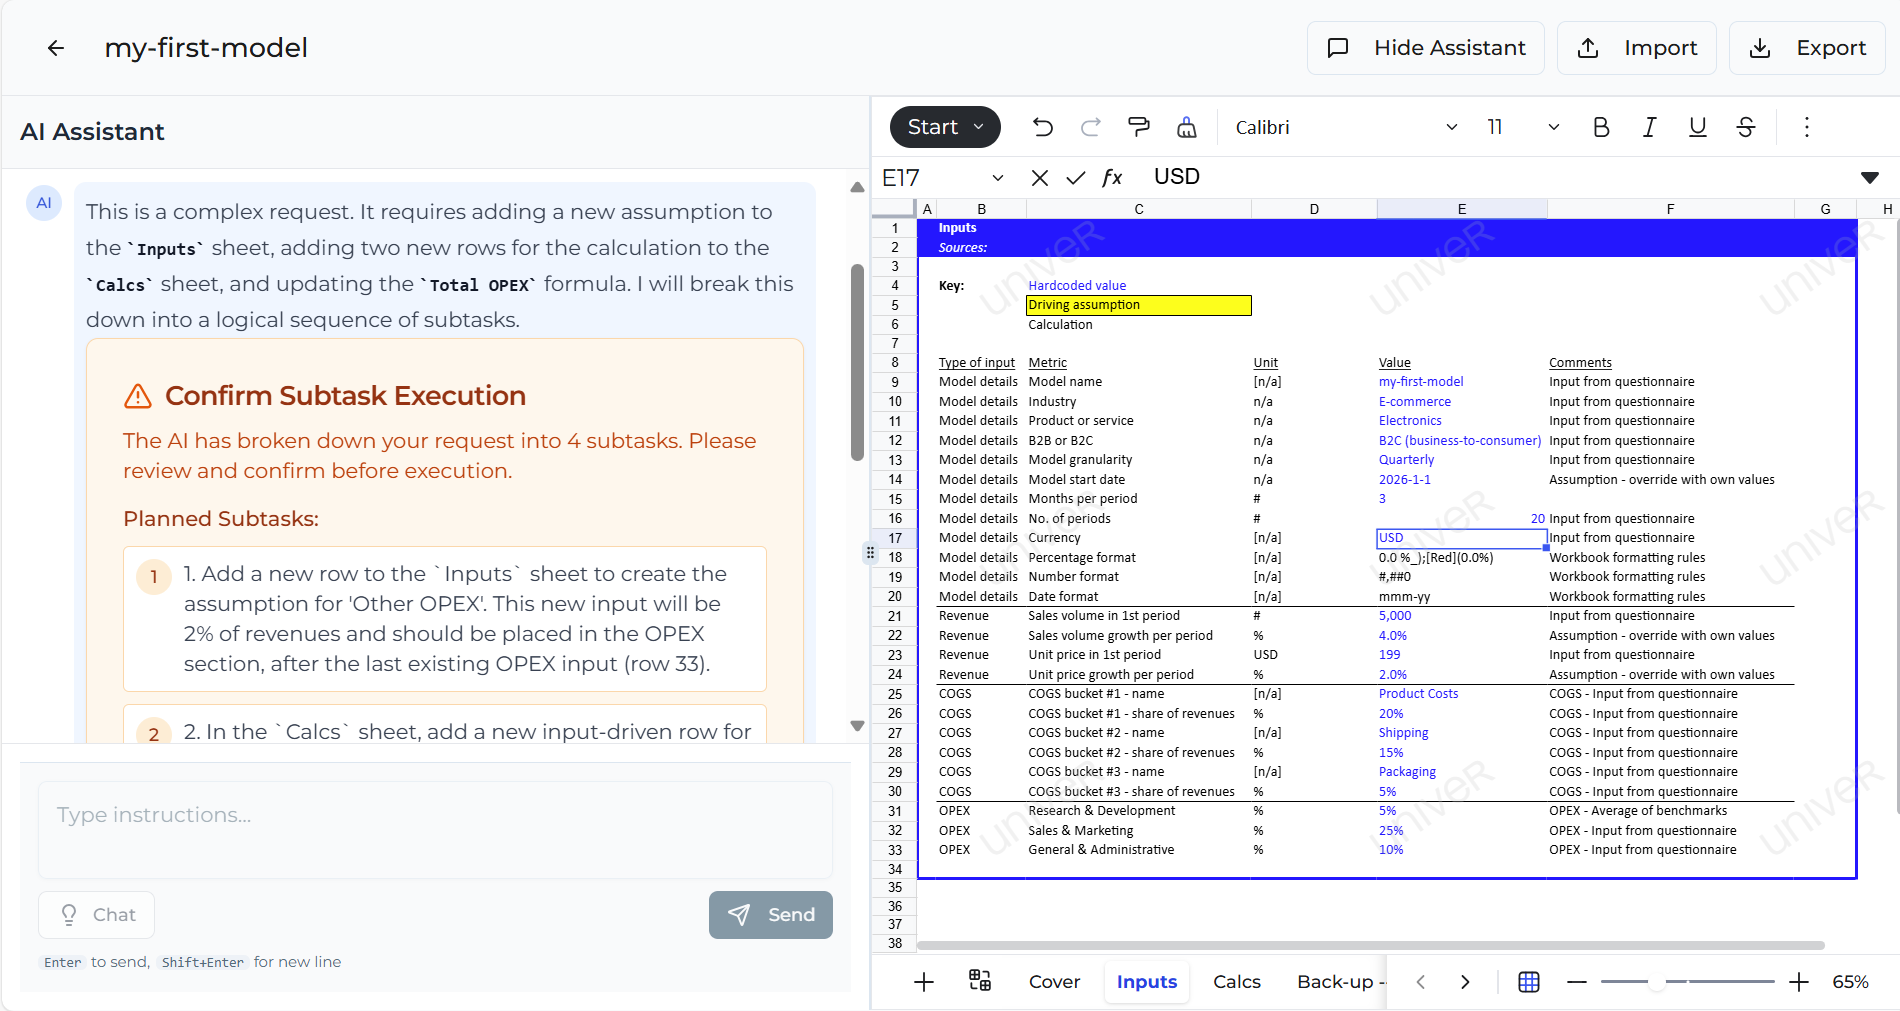Toggle bold formatting
Image resolution: width=1900 pixels, height=1011 pixels.
tap(1601, 127)
